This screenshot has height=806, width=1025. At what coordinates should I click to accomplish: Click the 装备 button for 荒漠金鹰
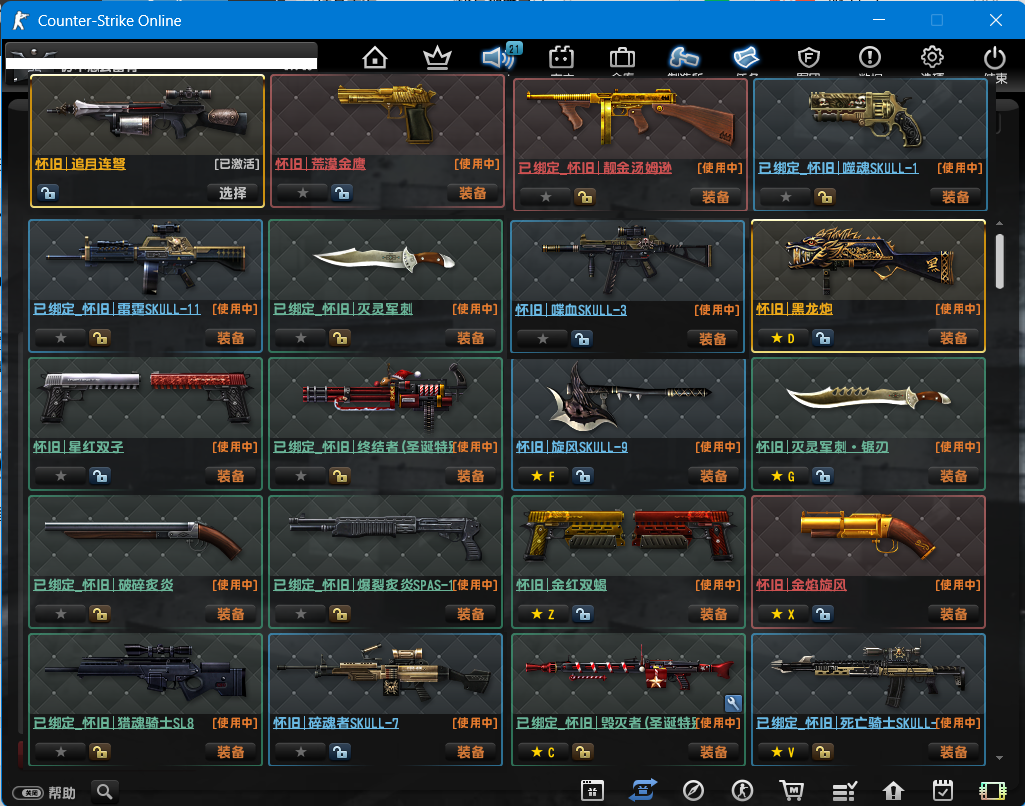[x=473, y=193]
